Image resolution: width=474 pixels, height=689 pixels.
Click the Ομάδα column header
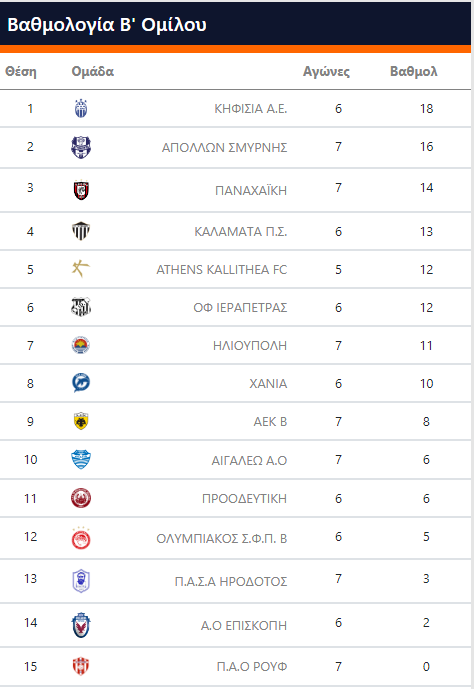coord(93,71)
